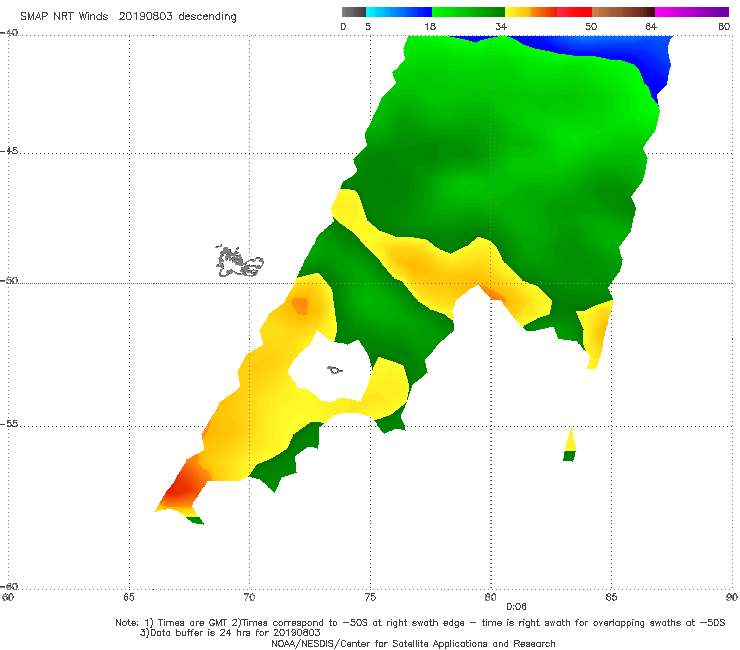Click the red segment of the color bar
The width and height of the screenshot is (740, 650).
(574, 12)
